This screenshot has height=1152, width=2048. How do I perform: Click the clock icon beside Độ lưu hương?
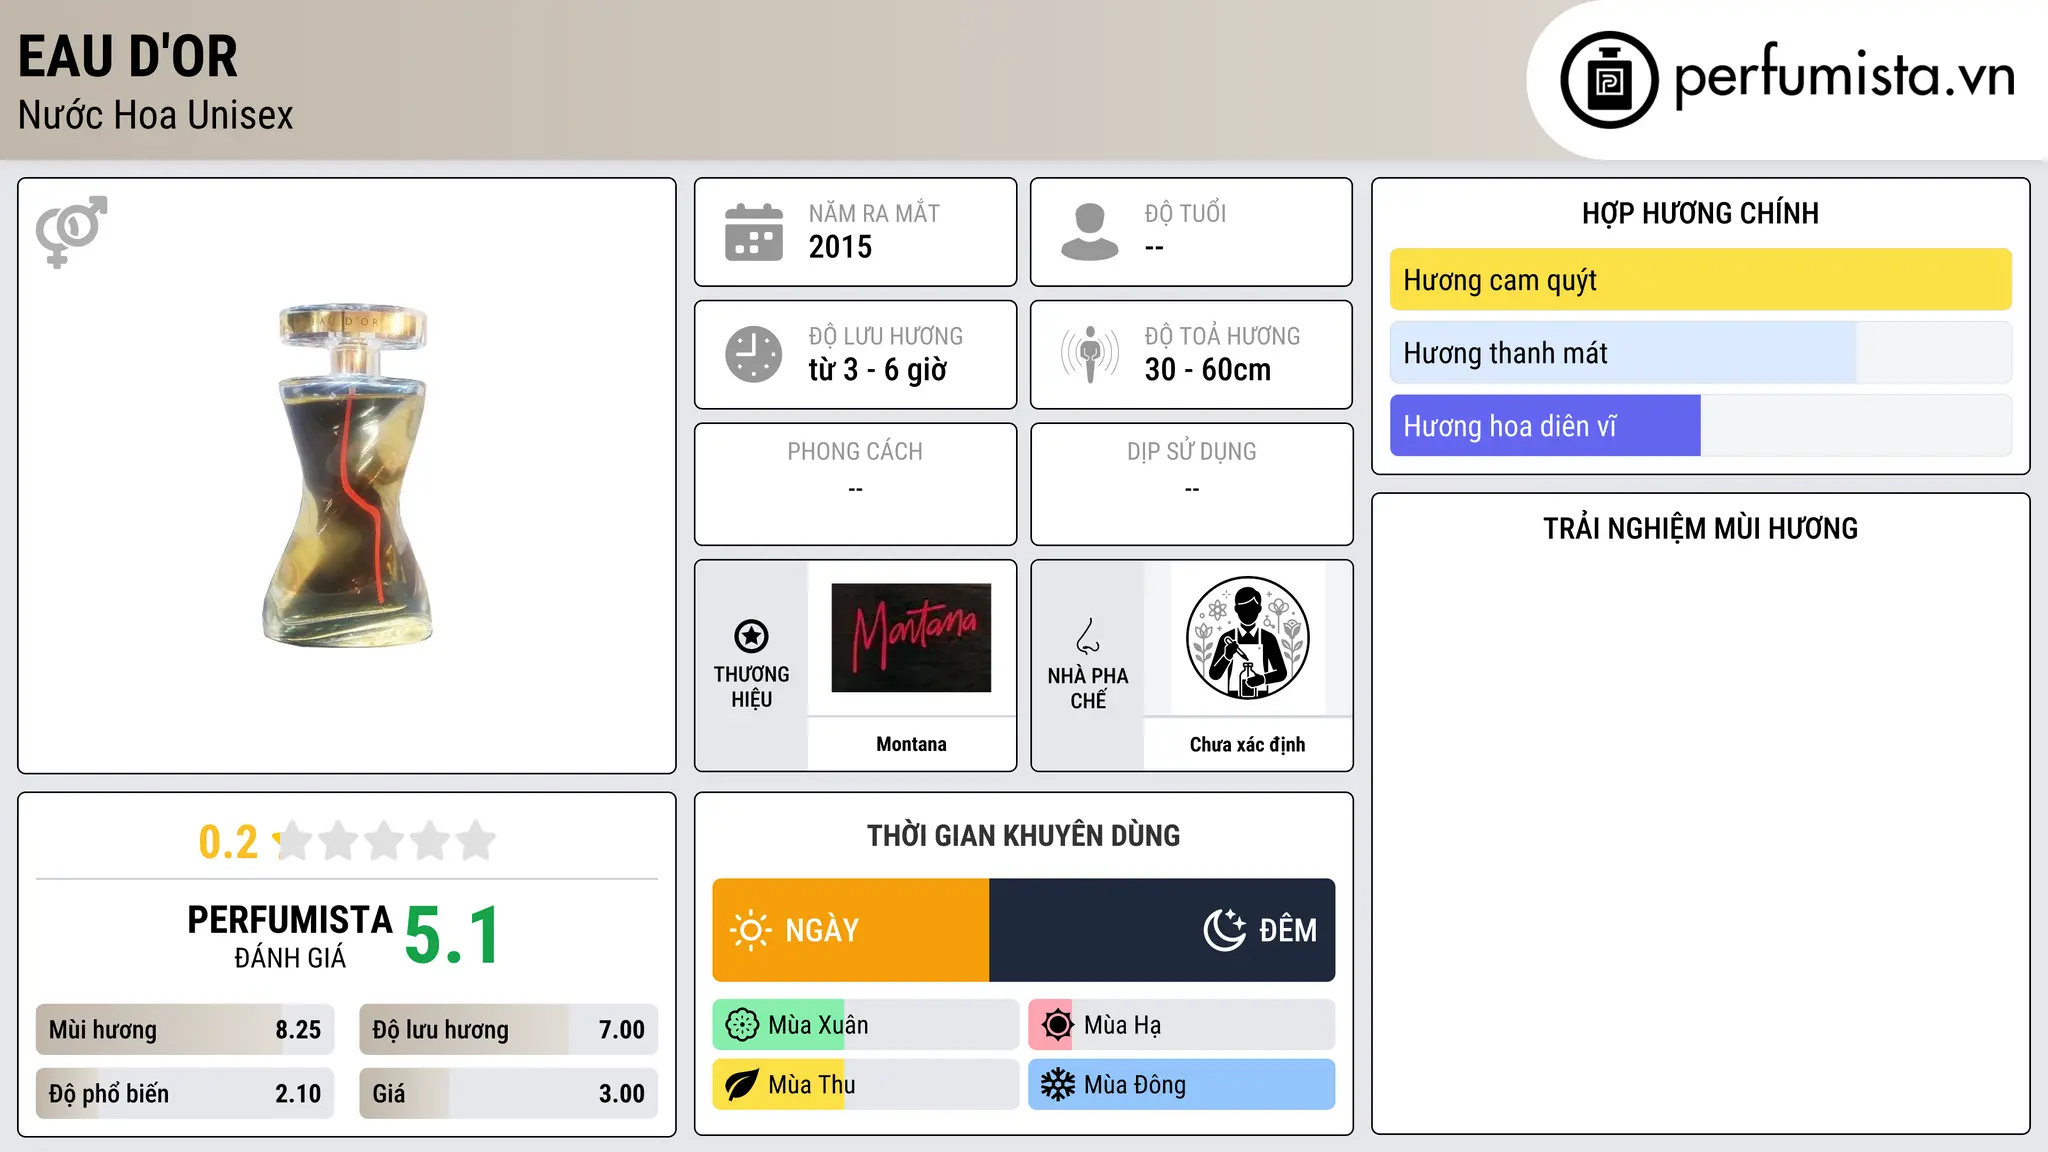coord(754,354)
